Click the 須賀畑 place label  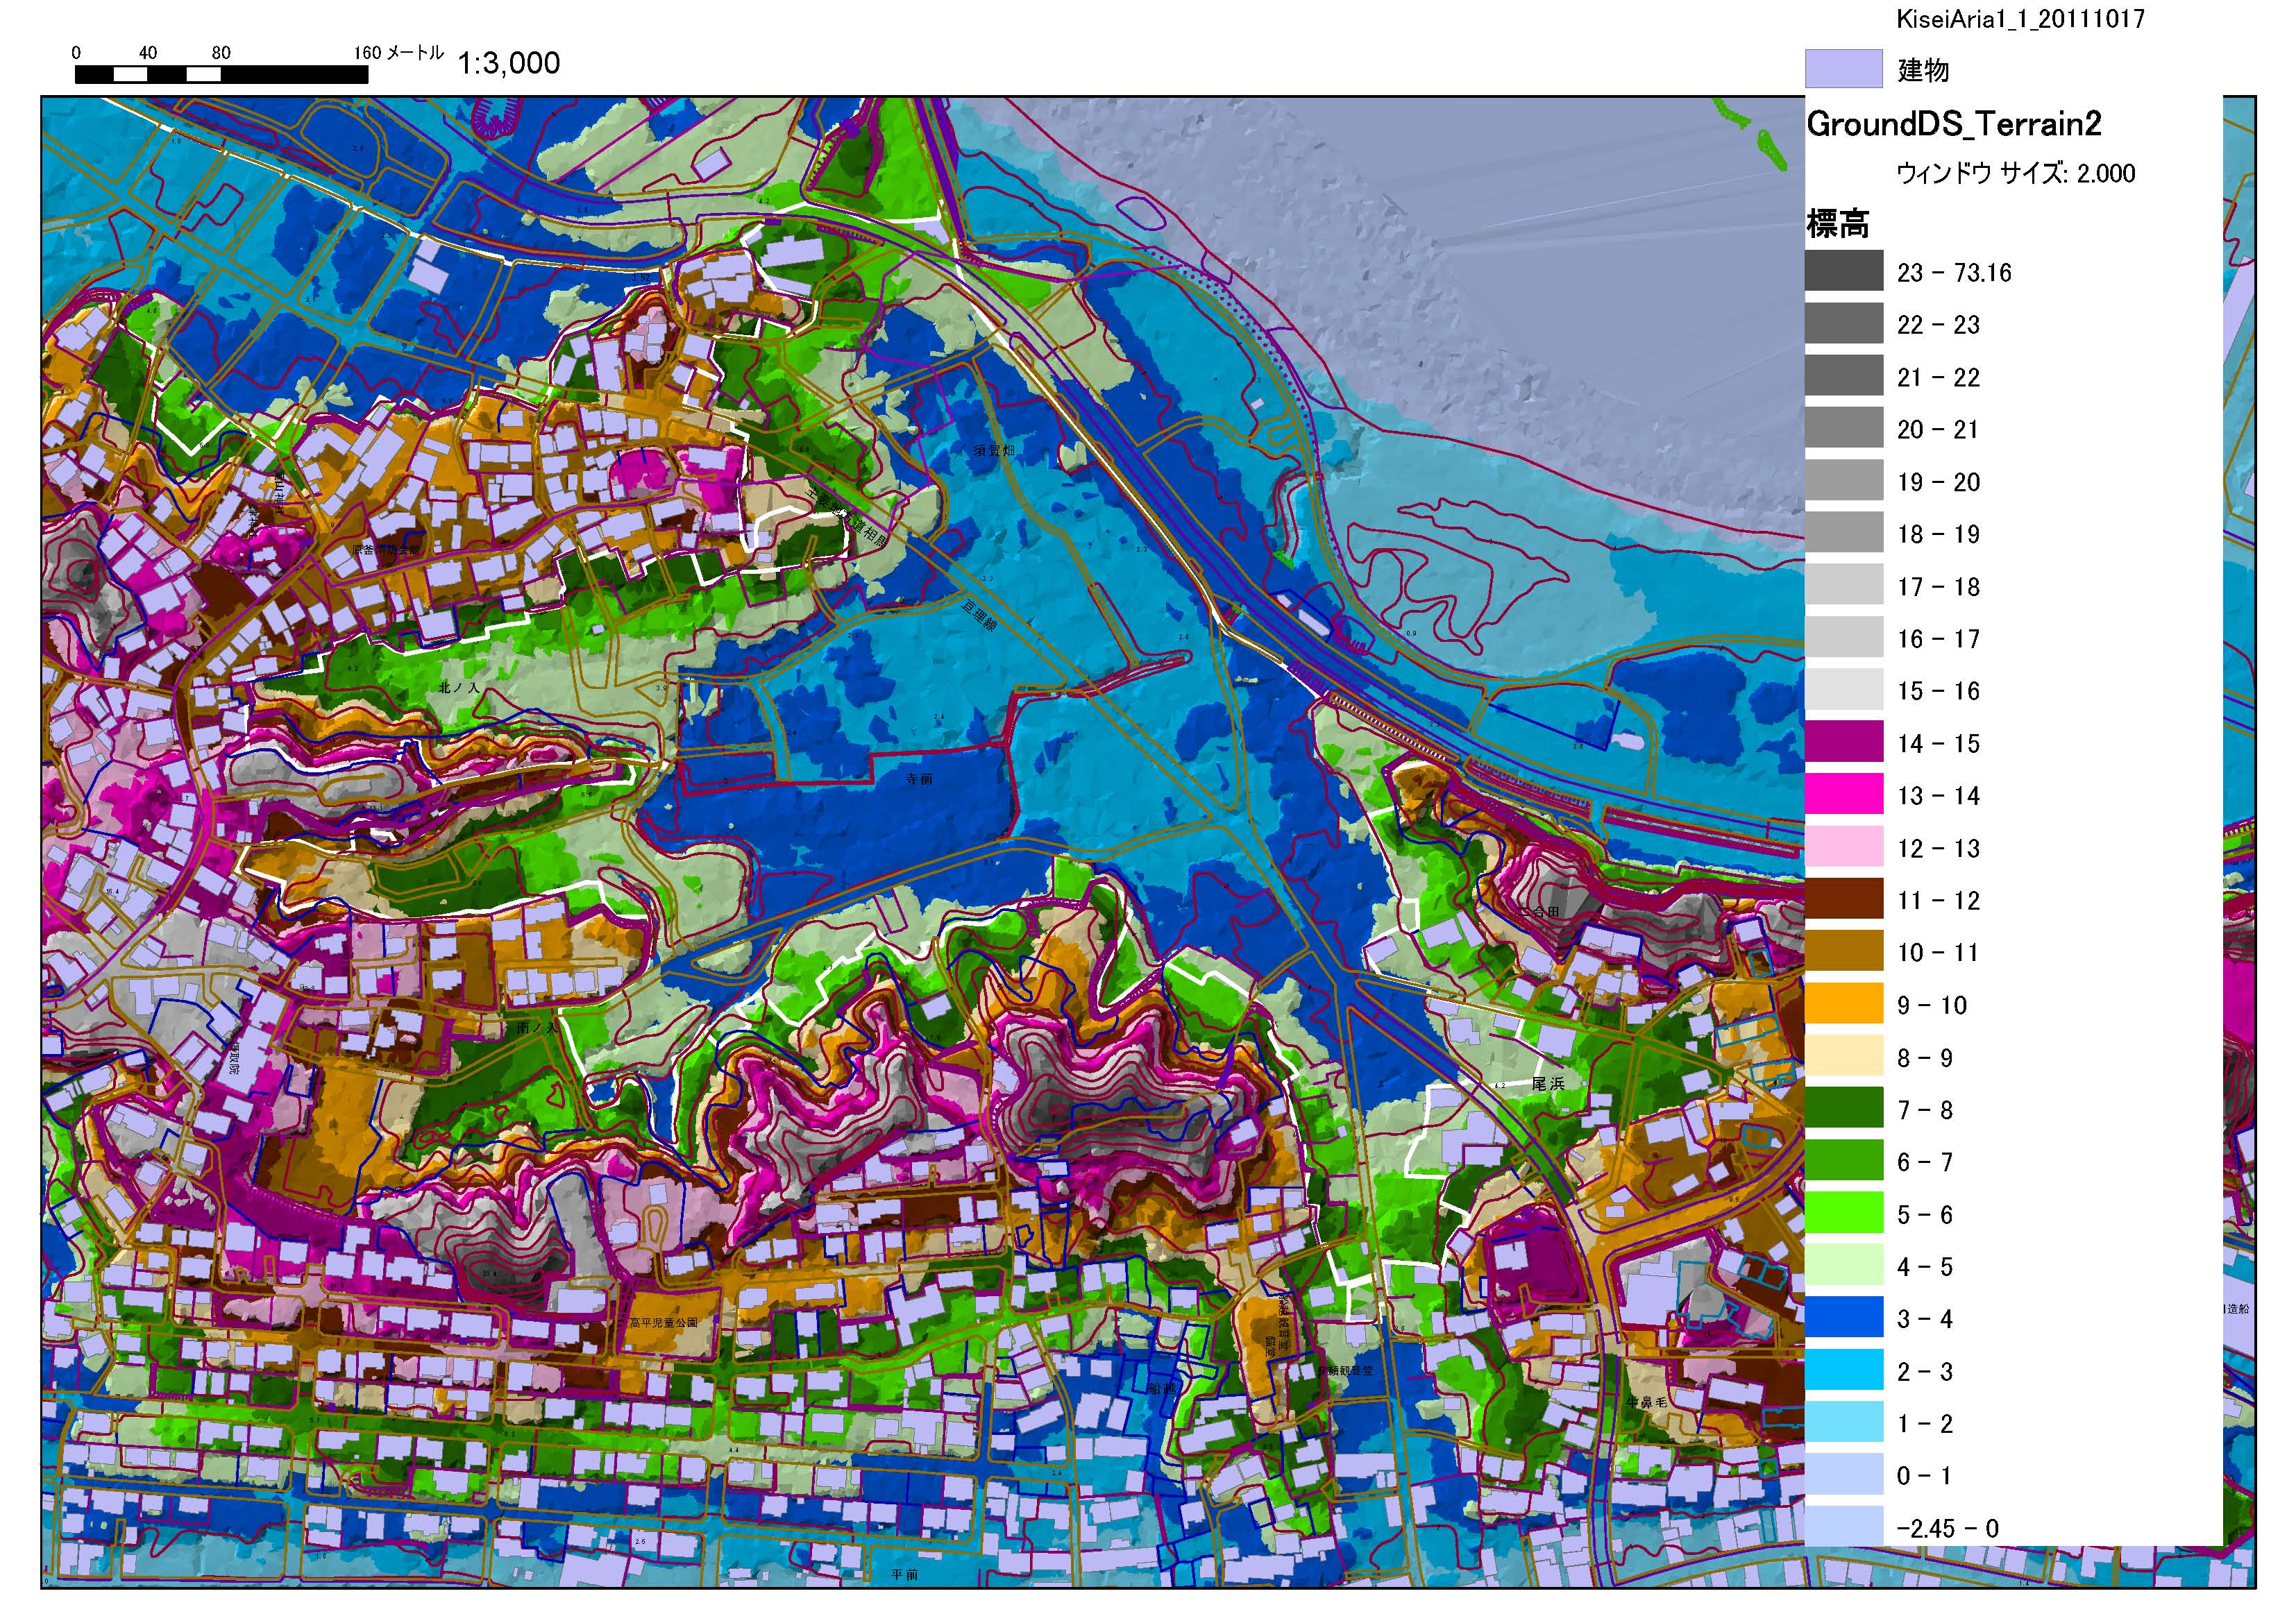[x=994, y=451]
